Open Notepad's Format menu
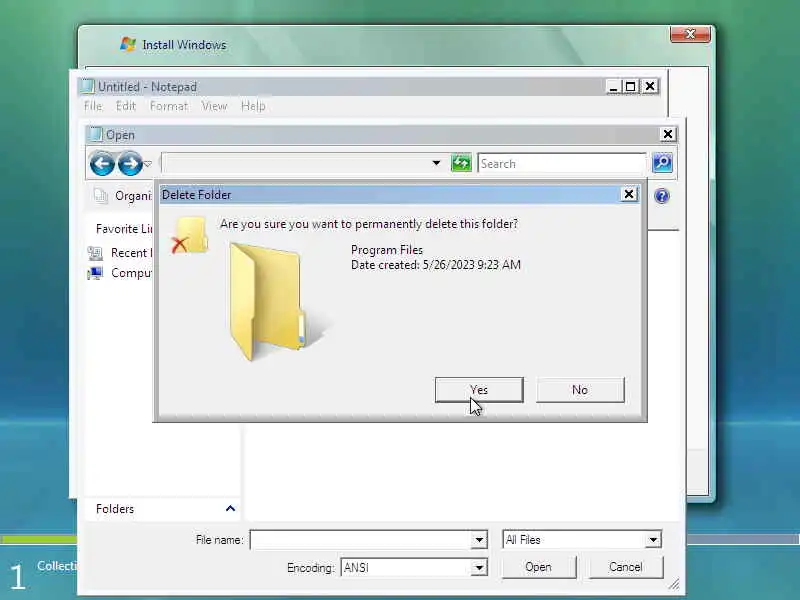800x600 pixels. [x=169, y=106]
